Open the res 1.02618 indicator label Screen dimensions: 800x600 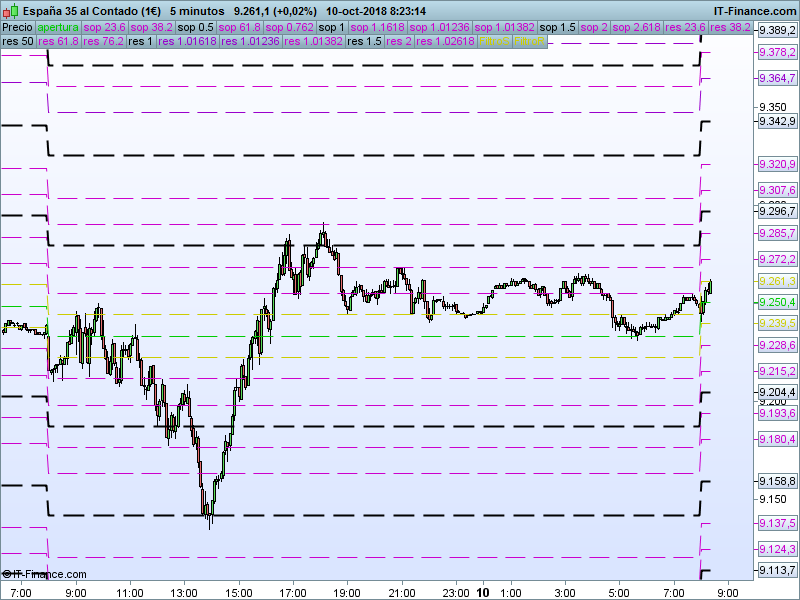click(445, 41)
